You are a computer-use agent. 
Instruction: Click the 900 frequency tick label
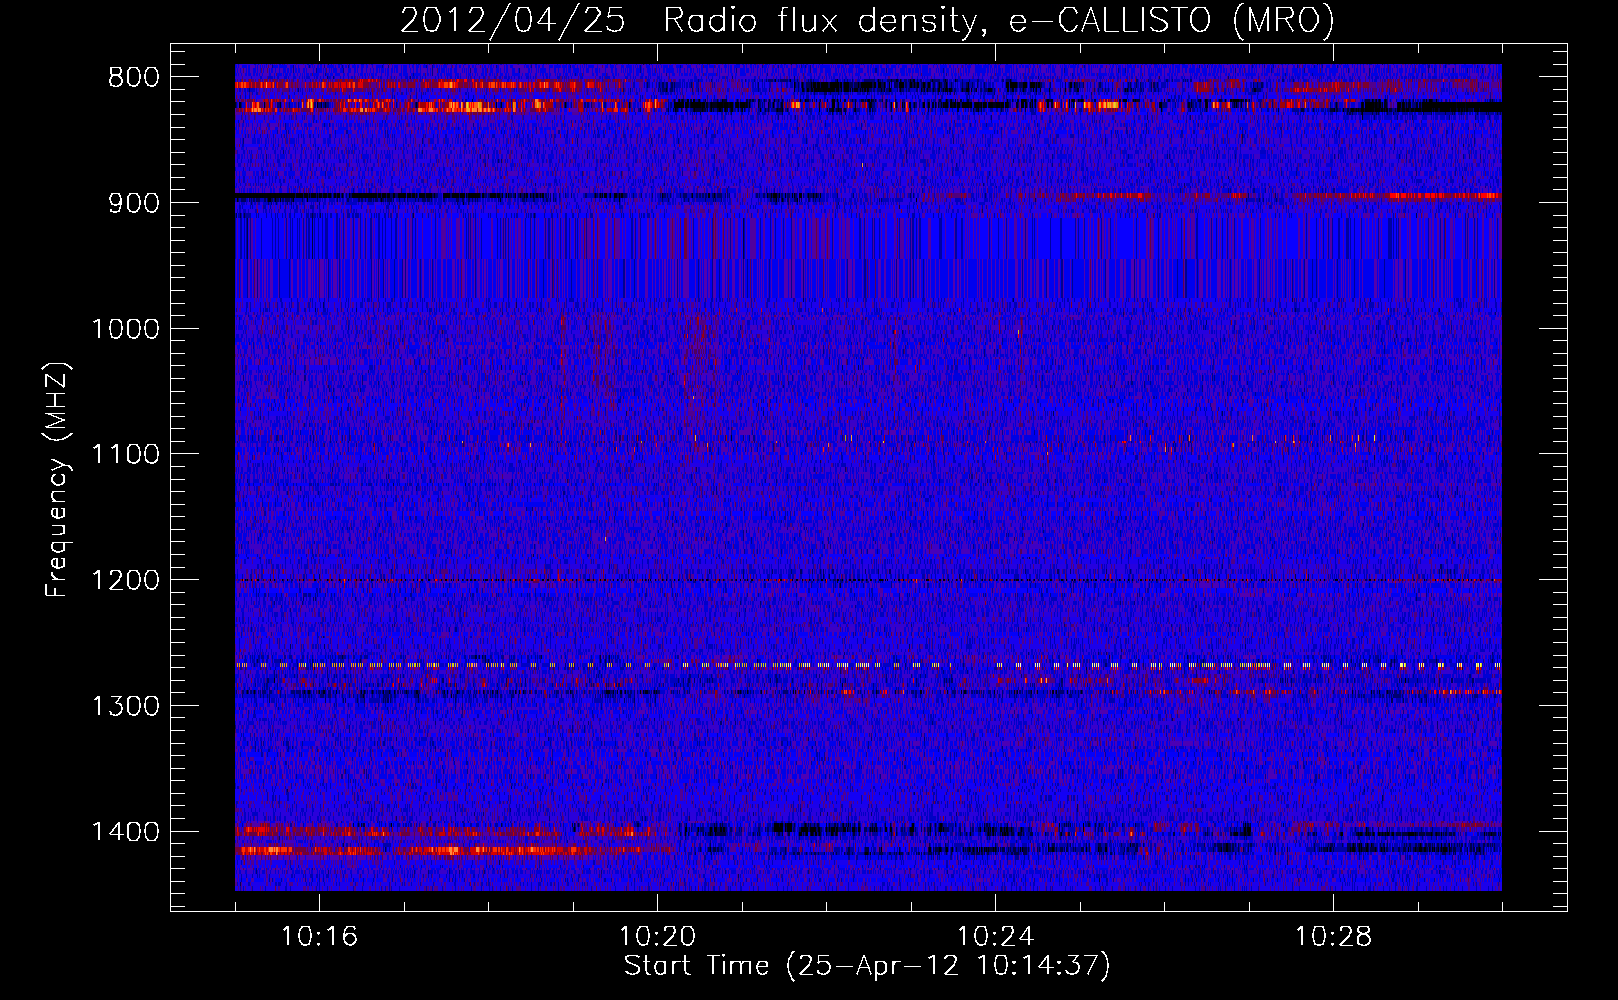(131, 203)
